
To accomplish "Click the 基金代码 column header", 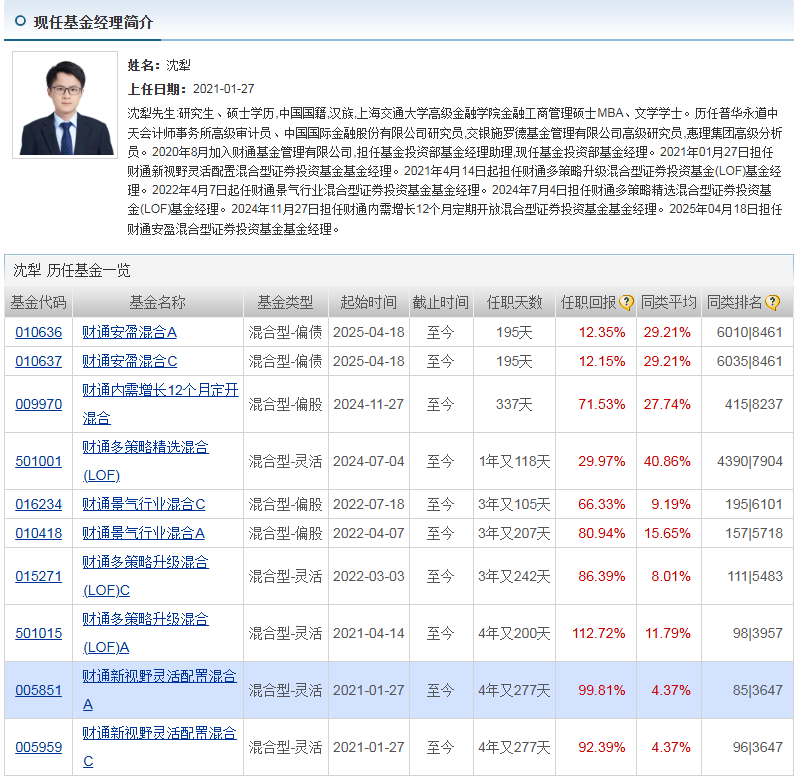I will click(x=39, y=303).
